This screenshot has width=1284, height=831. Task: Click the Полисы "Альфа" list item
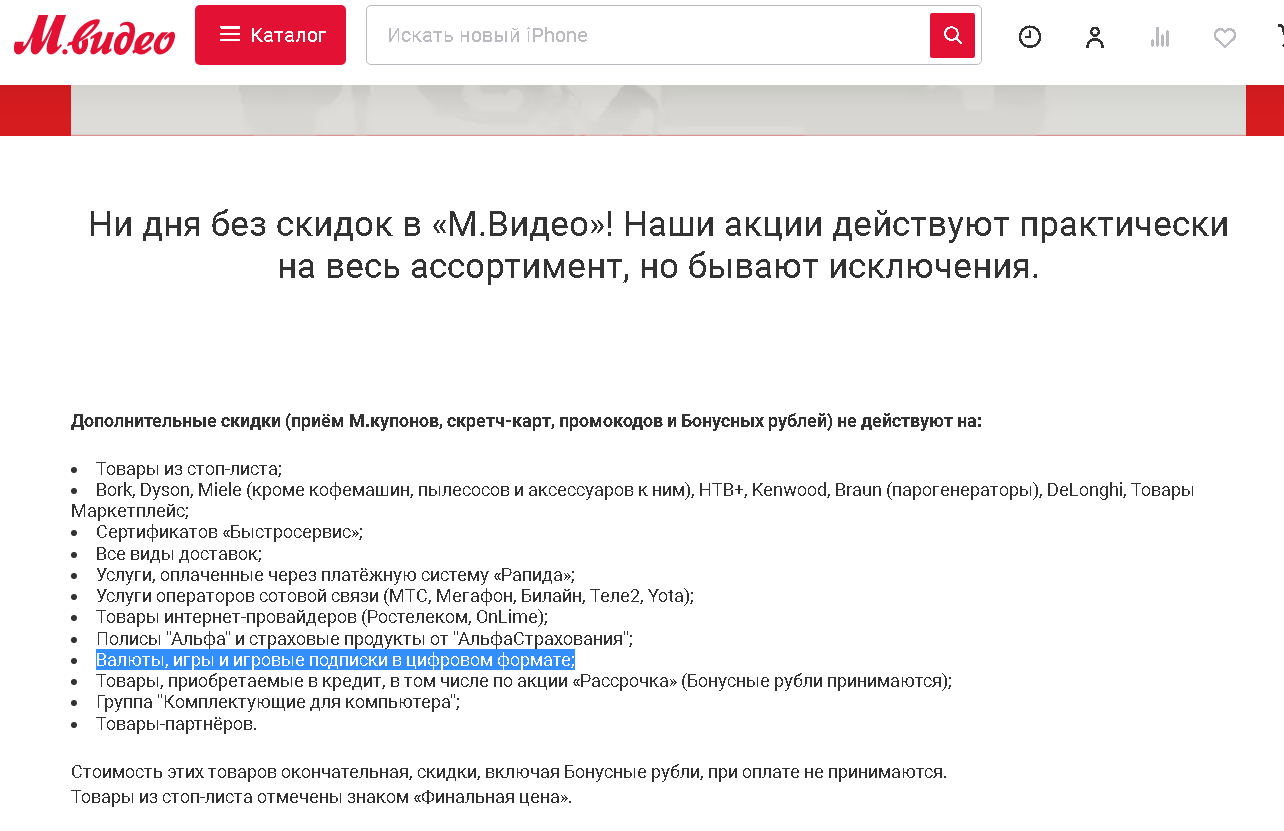coord(364,639)
